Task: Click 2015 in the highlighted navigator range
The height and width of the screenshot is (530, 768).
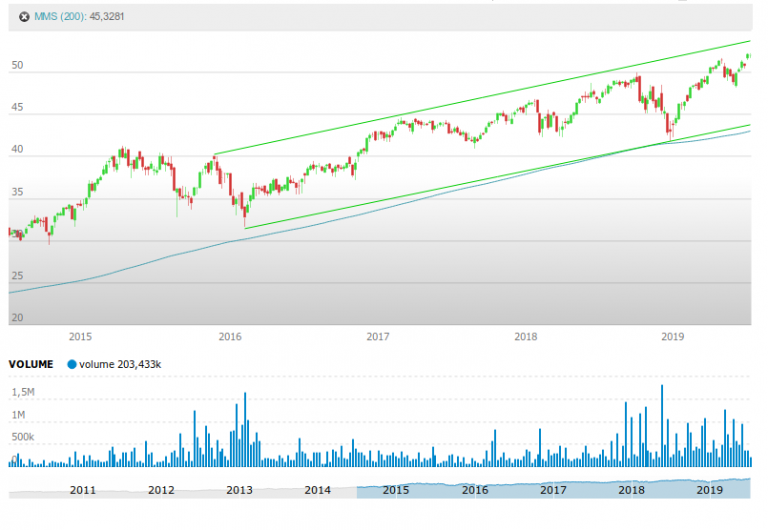Action: [396, 490]
